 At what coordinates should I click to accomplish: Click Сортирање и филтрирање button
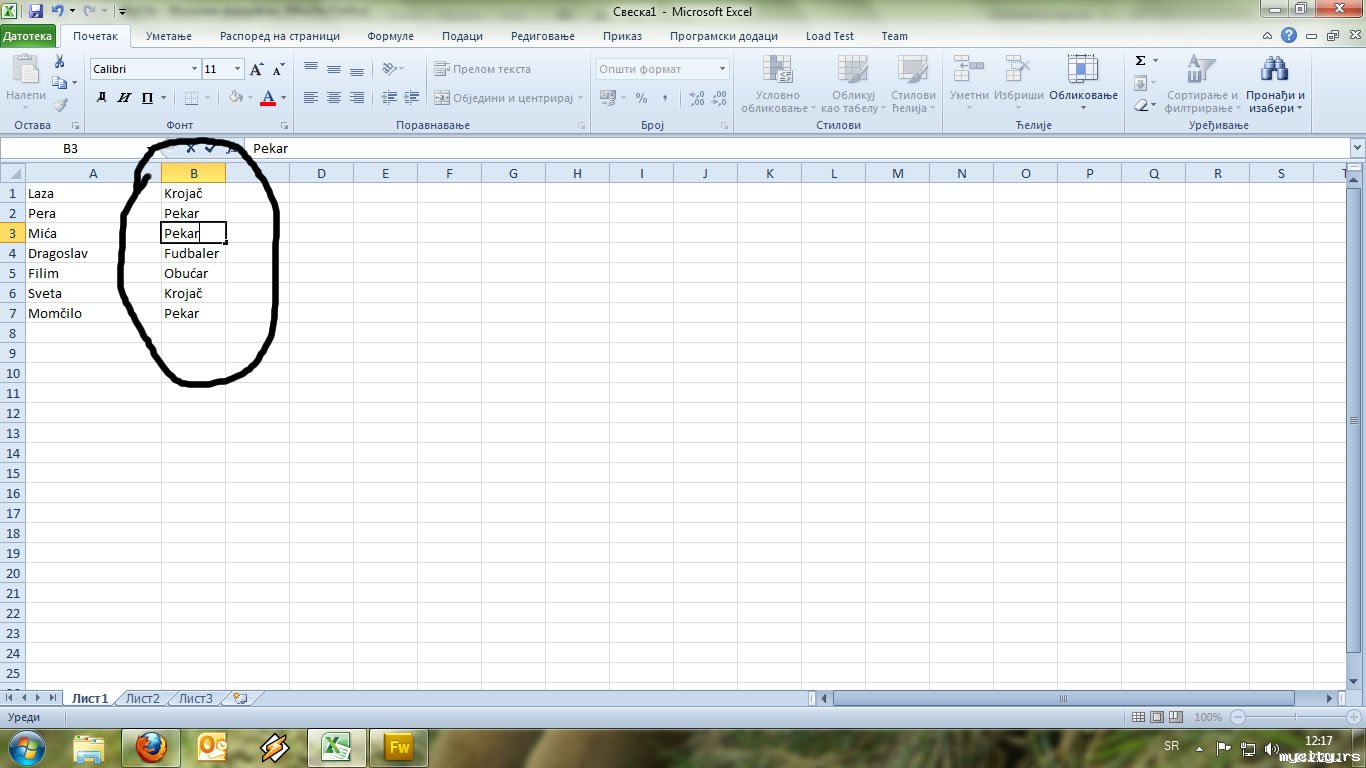(1202, 83)
